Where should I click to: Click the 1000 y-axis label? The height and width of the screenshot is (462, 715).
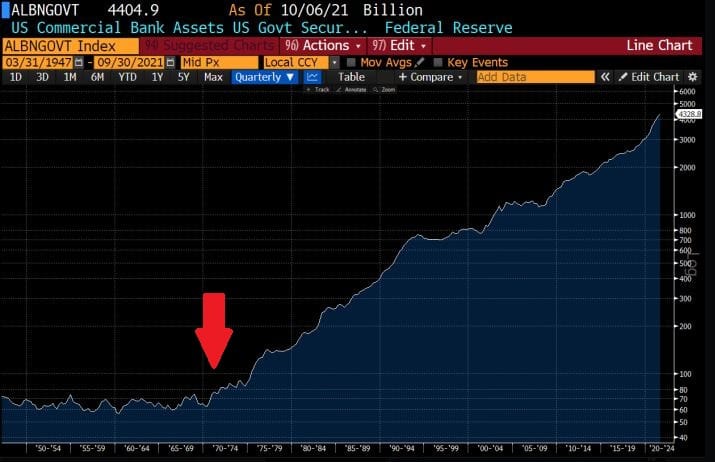coord(688,215)
